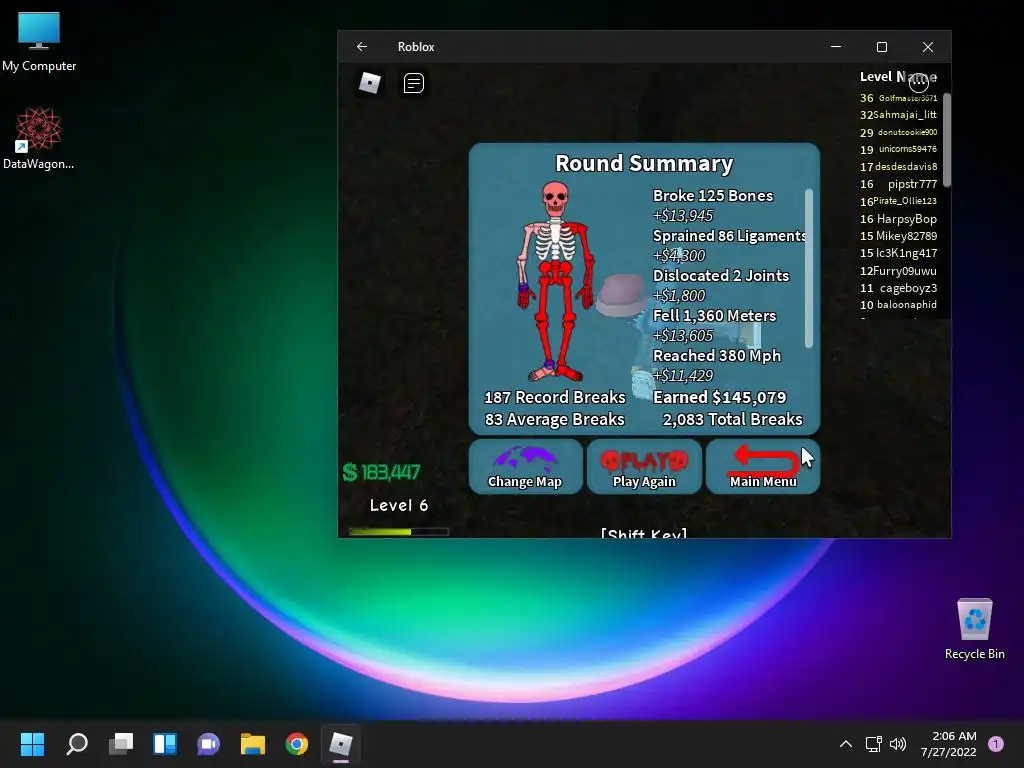1024x768 pixels.
Task: Click the Fell 1,360 Meters stat
Action: point(714,316)
